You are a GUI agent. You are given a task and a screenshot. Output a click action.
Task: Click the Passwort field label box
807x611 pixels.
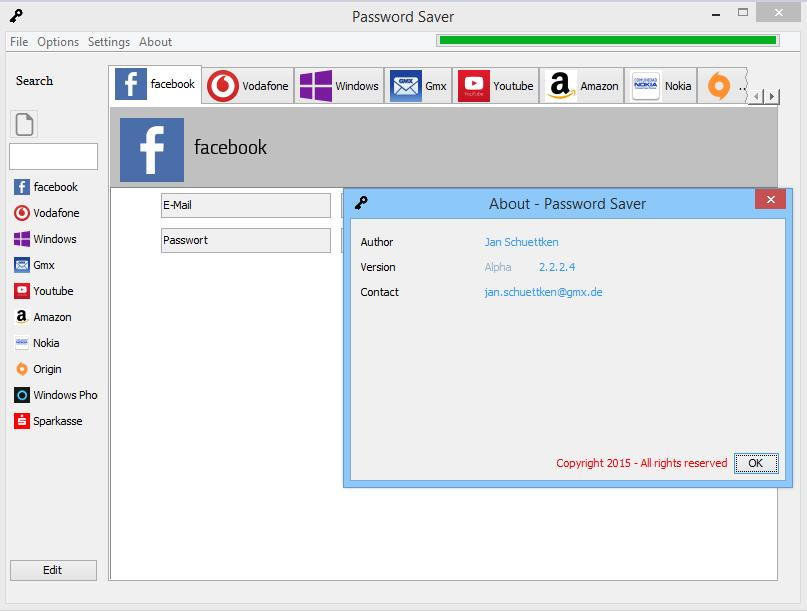(x=245, y=240)
